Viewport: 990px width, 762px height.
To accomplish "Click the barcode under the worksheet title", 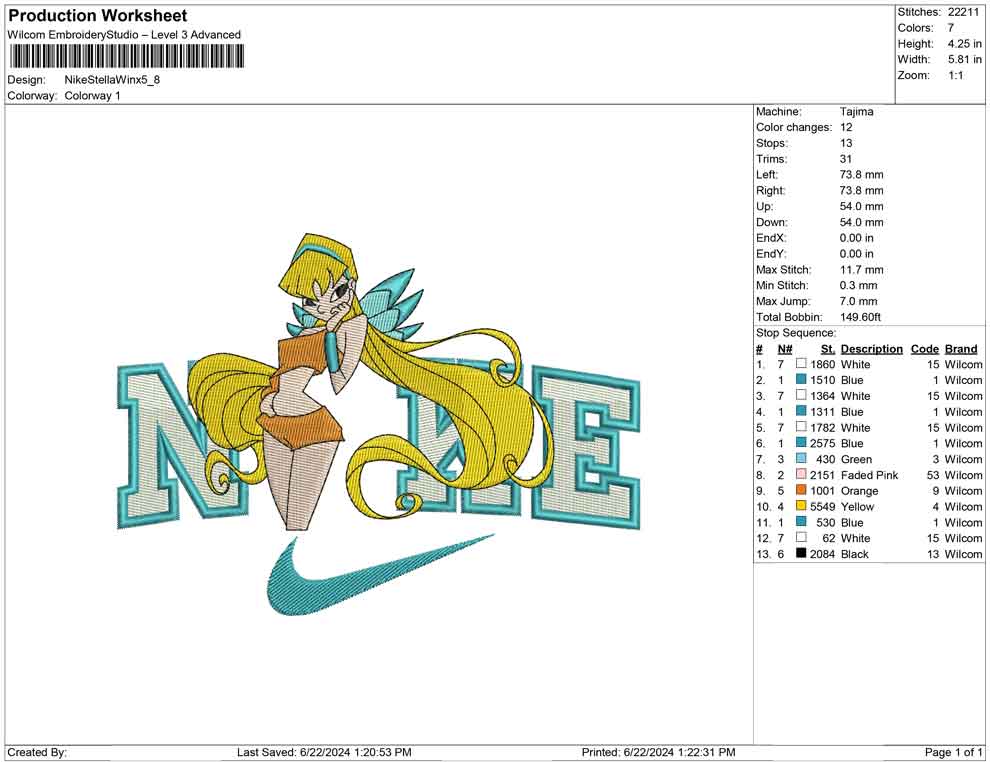I will [x=126, y=57].
